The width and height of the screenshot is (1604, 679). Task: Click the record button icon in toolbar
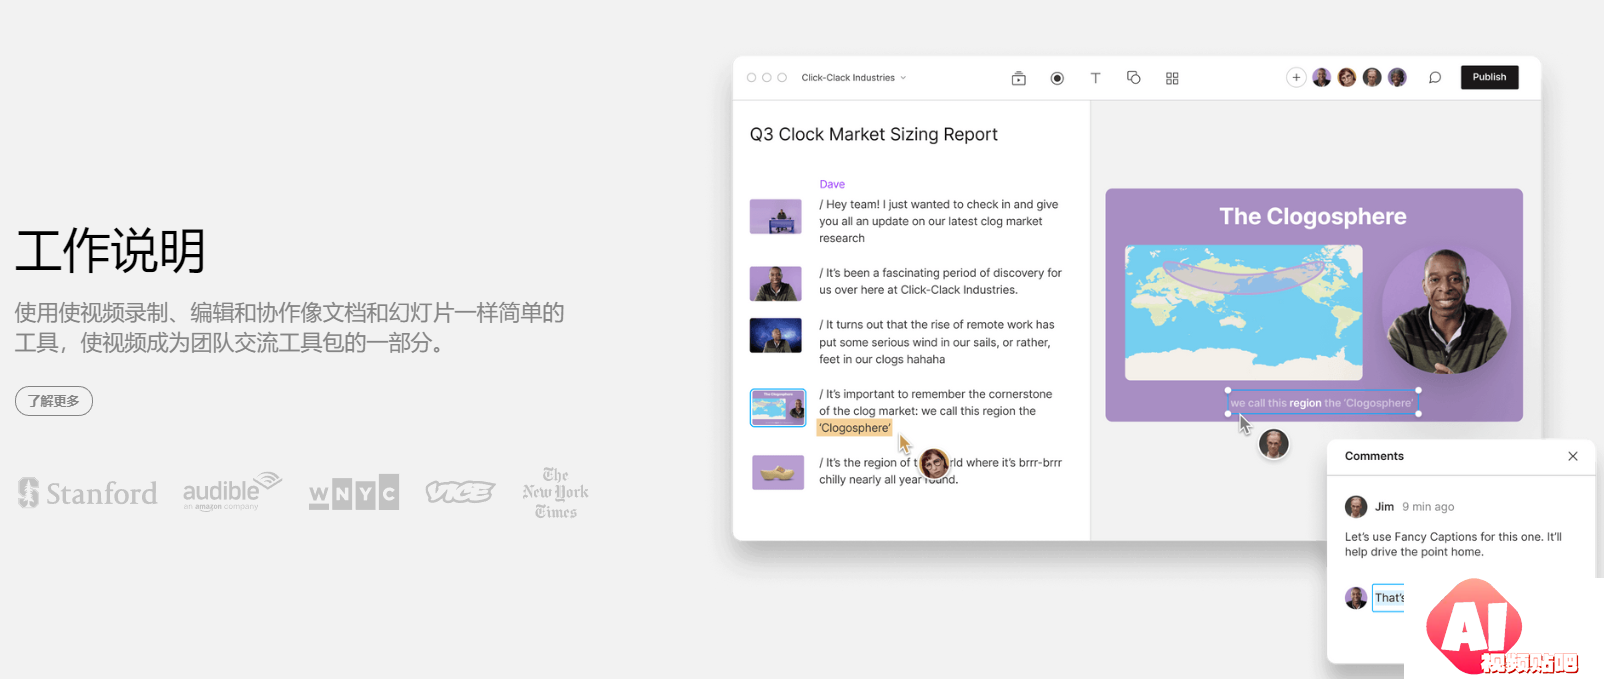(x=1057, y=78)
